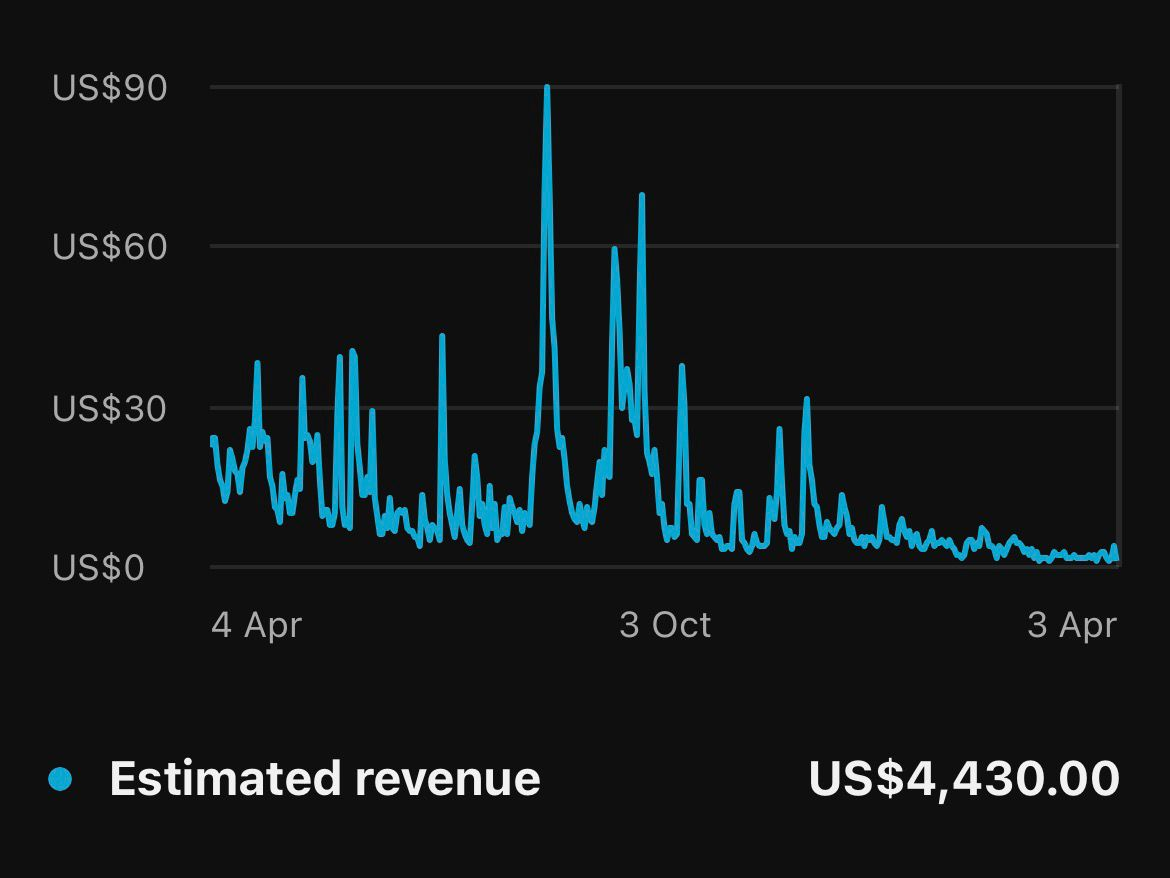
Task: Click the tallest chart peak at US$90
Action: coord(547,89)
